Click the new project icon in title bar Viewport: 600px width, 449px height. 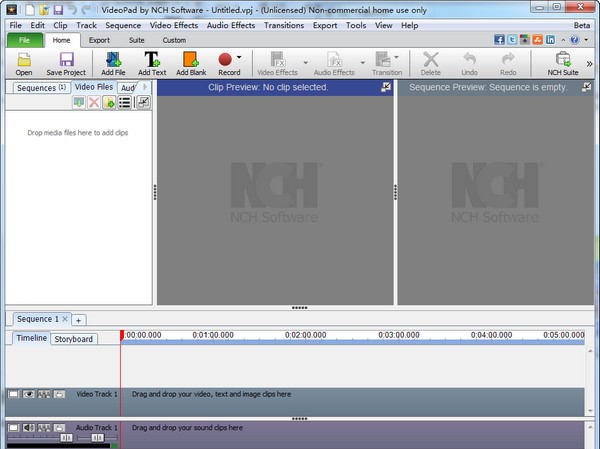[30, 10]
